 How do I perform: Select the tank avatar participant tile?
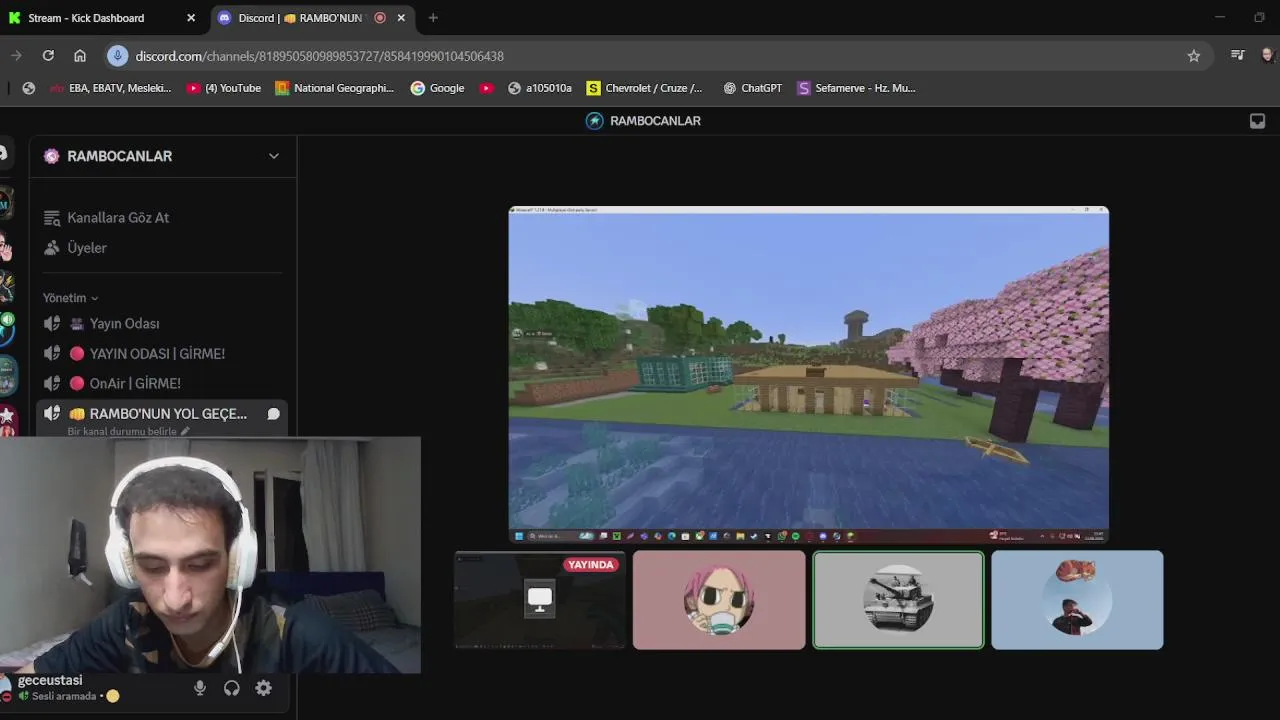point(898,600)
